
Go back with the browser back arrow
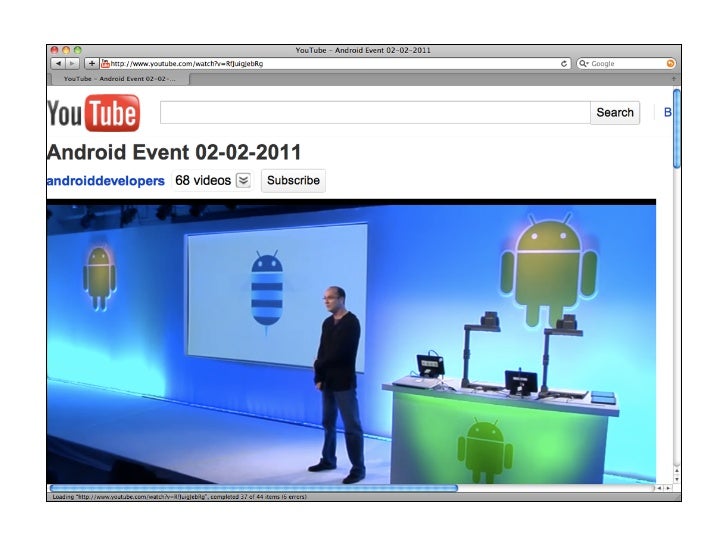click(x=58, y=64)
